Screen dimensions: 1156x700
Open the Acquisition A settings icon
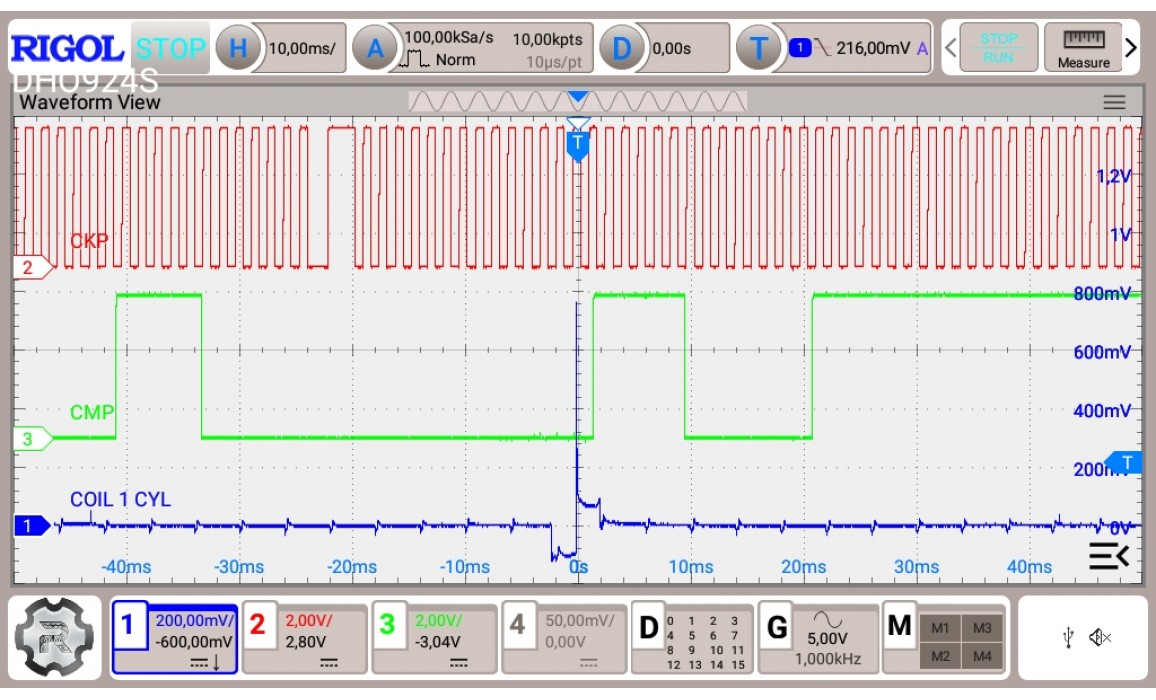pos(375,48)
